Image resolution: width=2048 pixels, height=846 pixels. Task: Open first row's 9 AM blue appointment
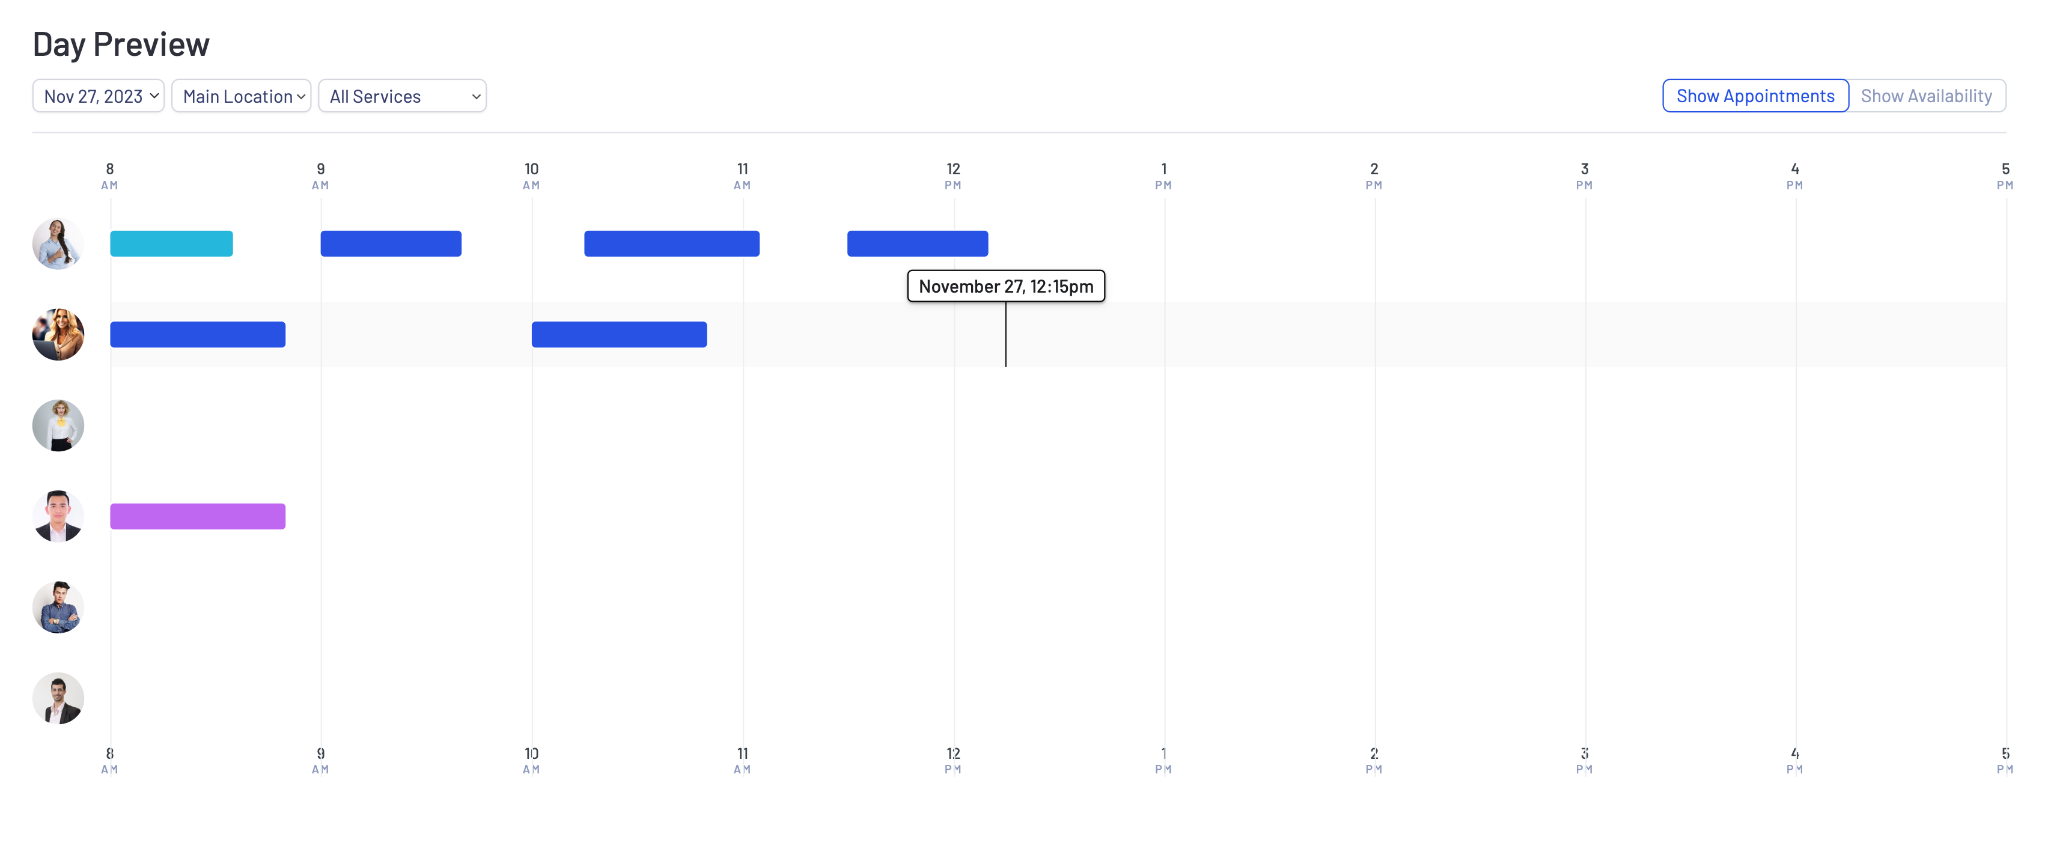pos(391,244)
